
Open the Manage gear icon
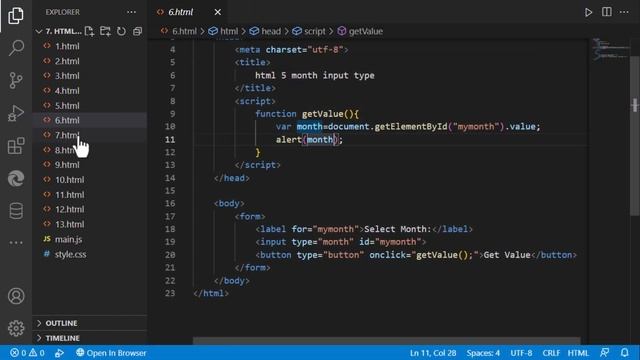point(16,328)
